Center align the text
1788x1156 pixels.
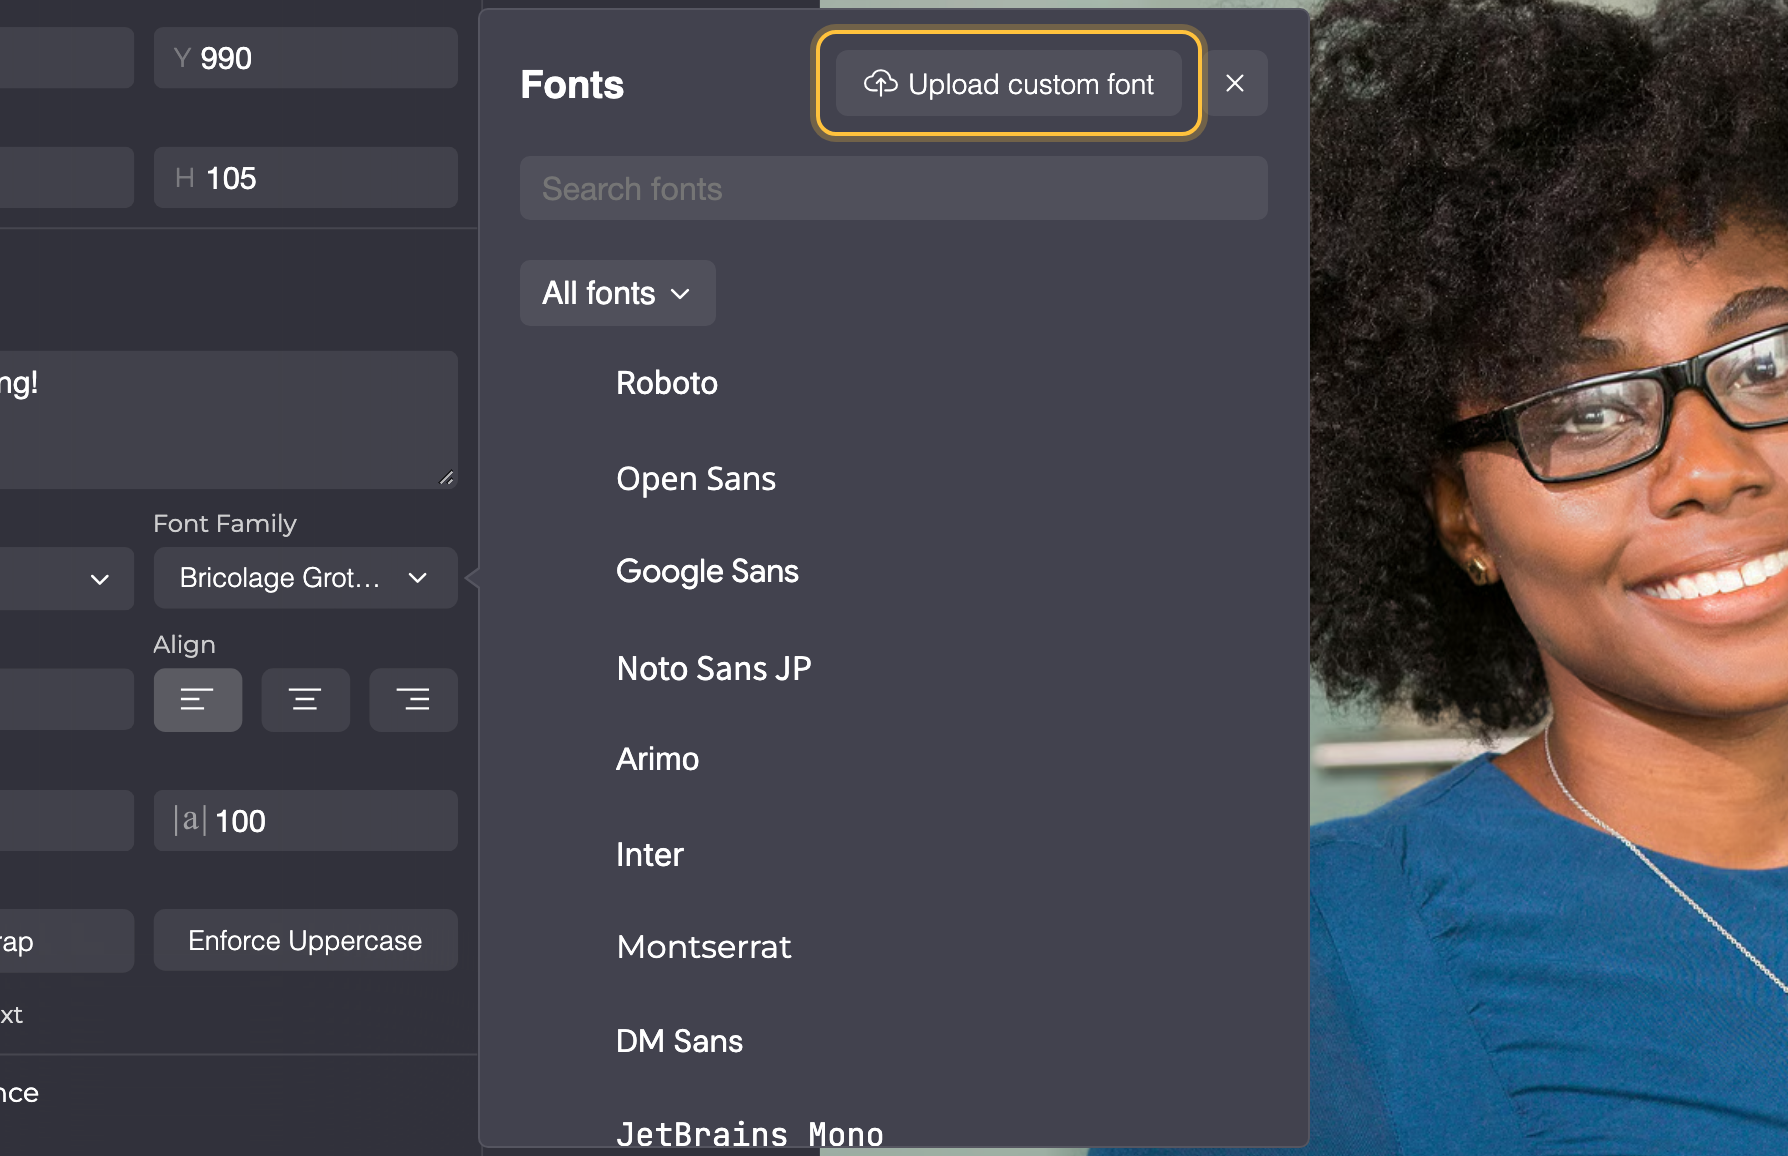tap(306, 700)
